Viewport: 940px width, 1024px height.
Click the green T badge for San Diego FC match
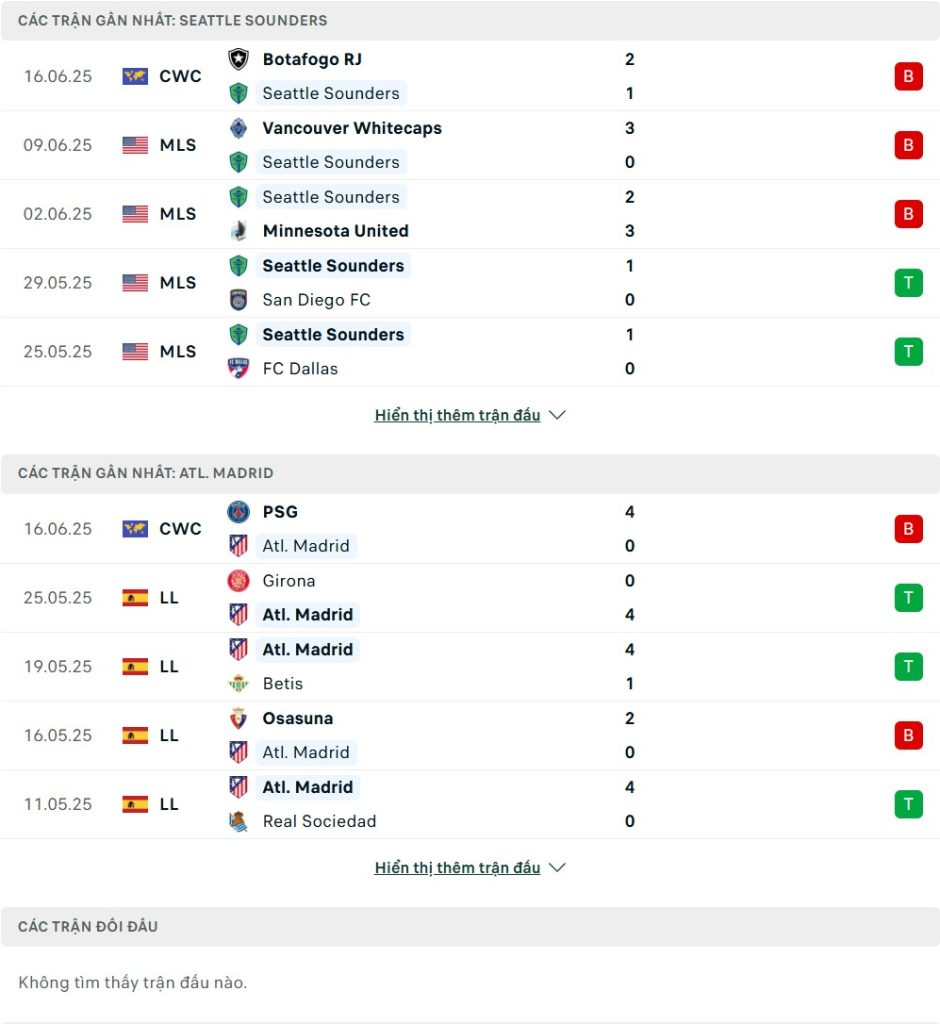tap(908, 283)
